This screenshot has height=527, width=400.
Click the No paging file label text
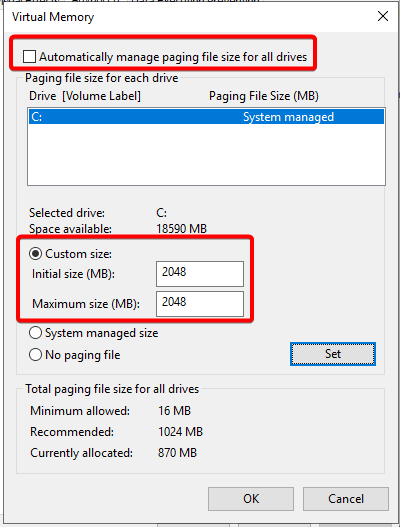(83, 355)
